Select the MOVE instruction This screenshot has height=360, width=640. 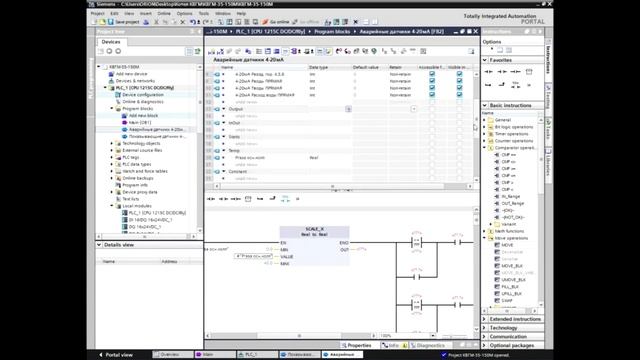(x=507, y=245)
